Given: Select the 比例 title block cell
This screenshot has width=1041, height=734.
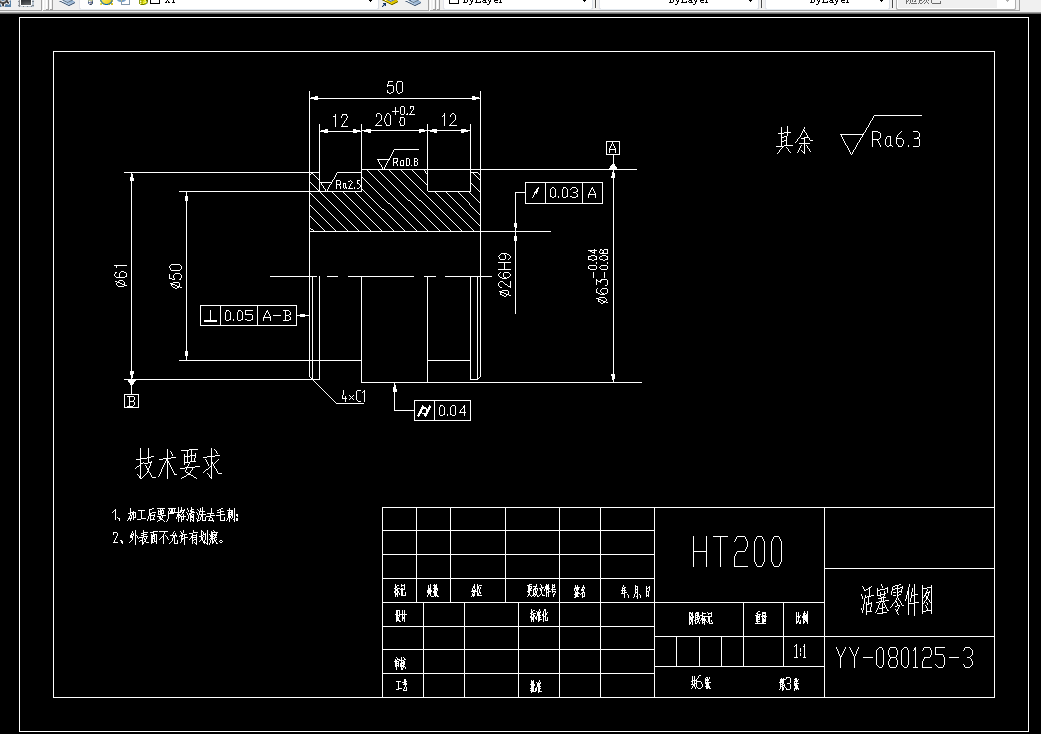Looking at the screenshot, I should click(802, 619).
